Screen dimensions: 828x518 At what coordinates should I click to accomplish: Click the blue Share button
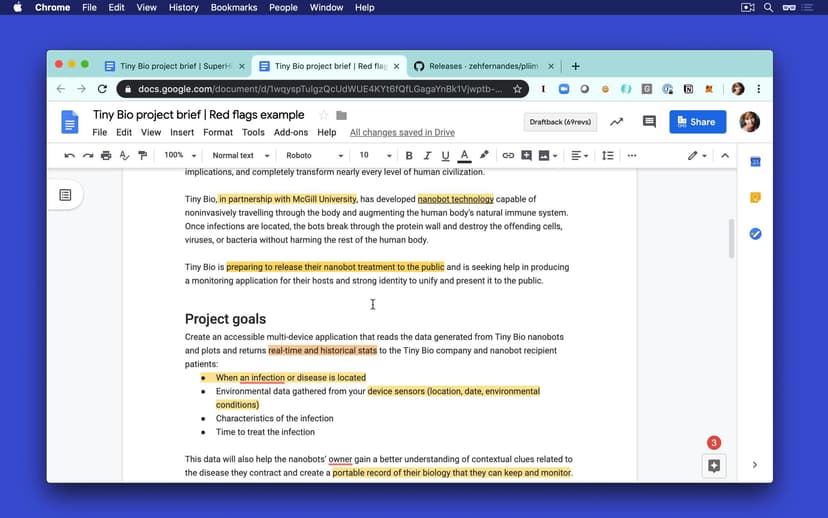click(x=697, y=122)
